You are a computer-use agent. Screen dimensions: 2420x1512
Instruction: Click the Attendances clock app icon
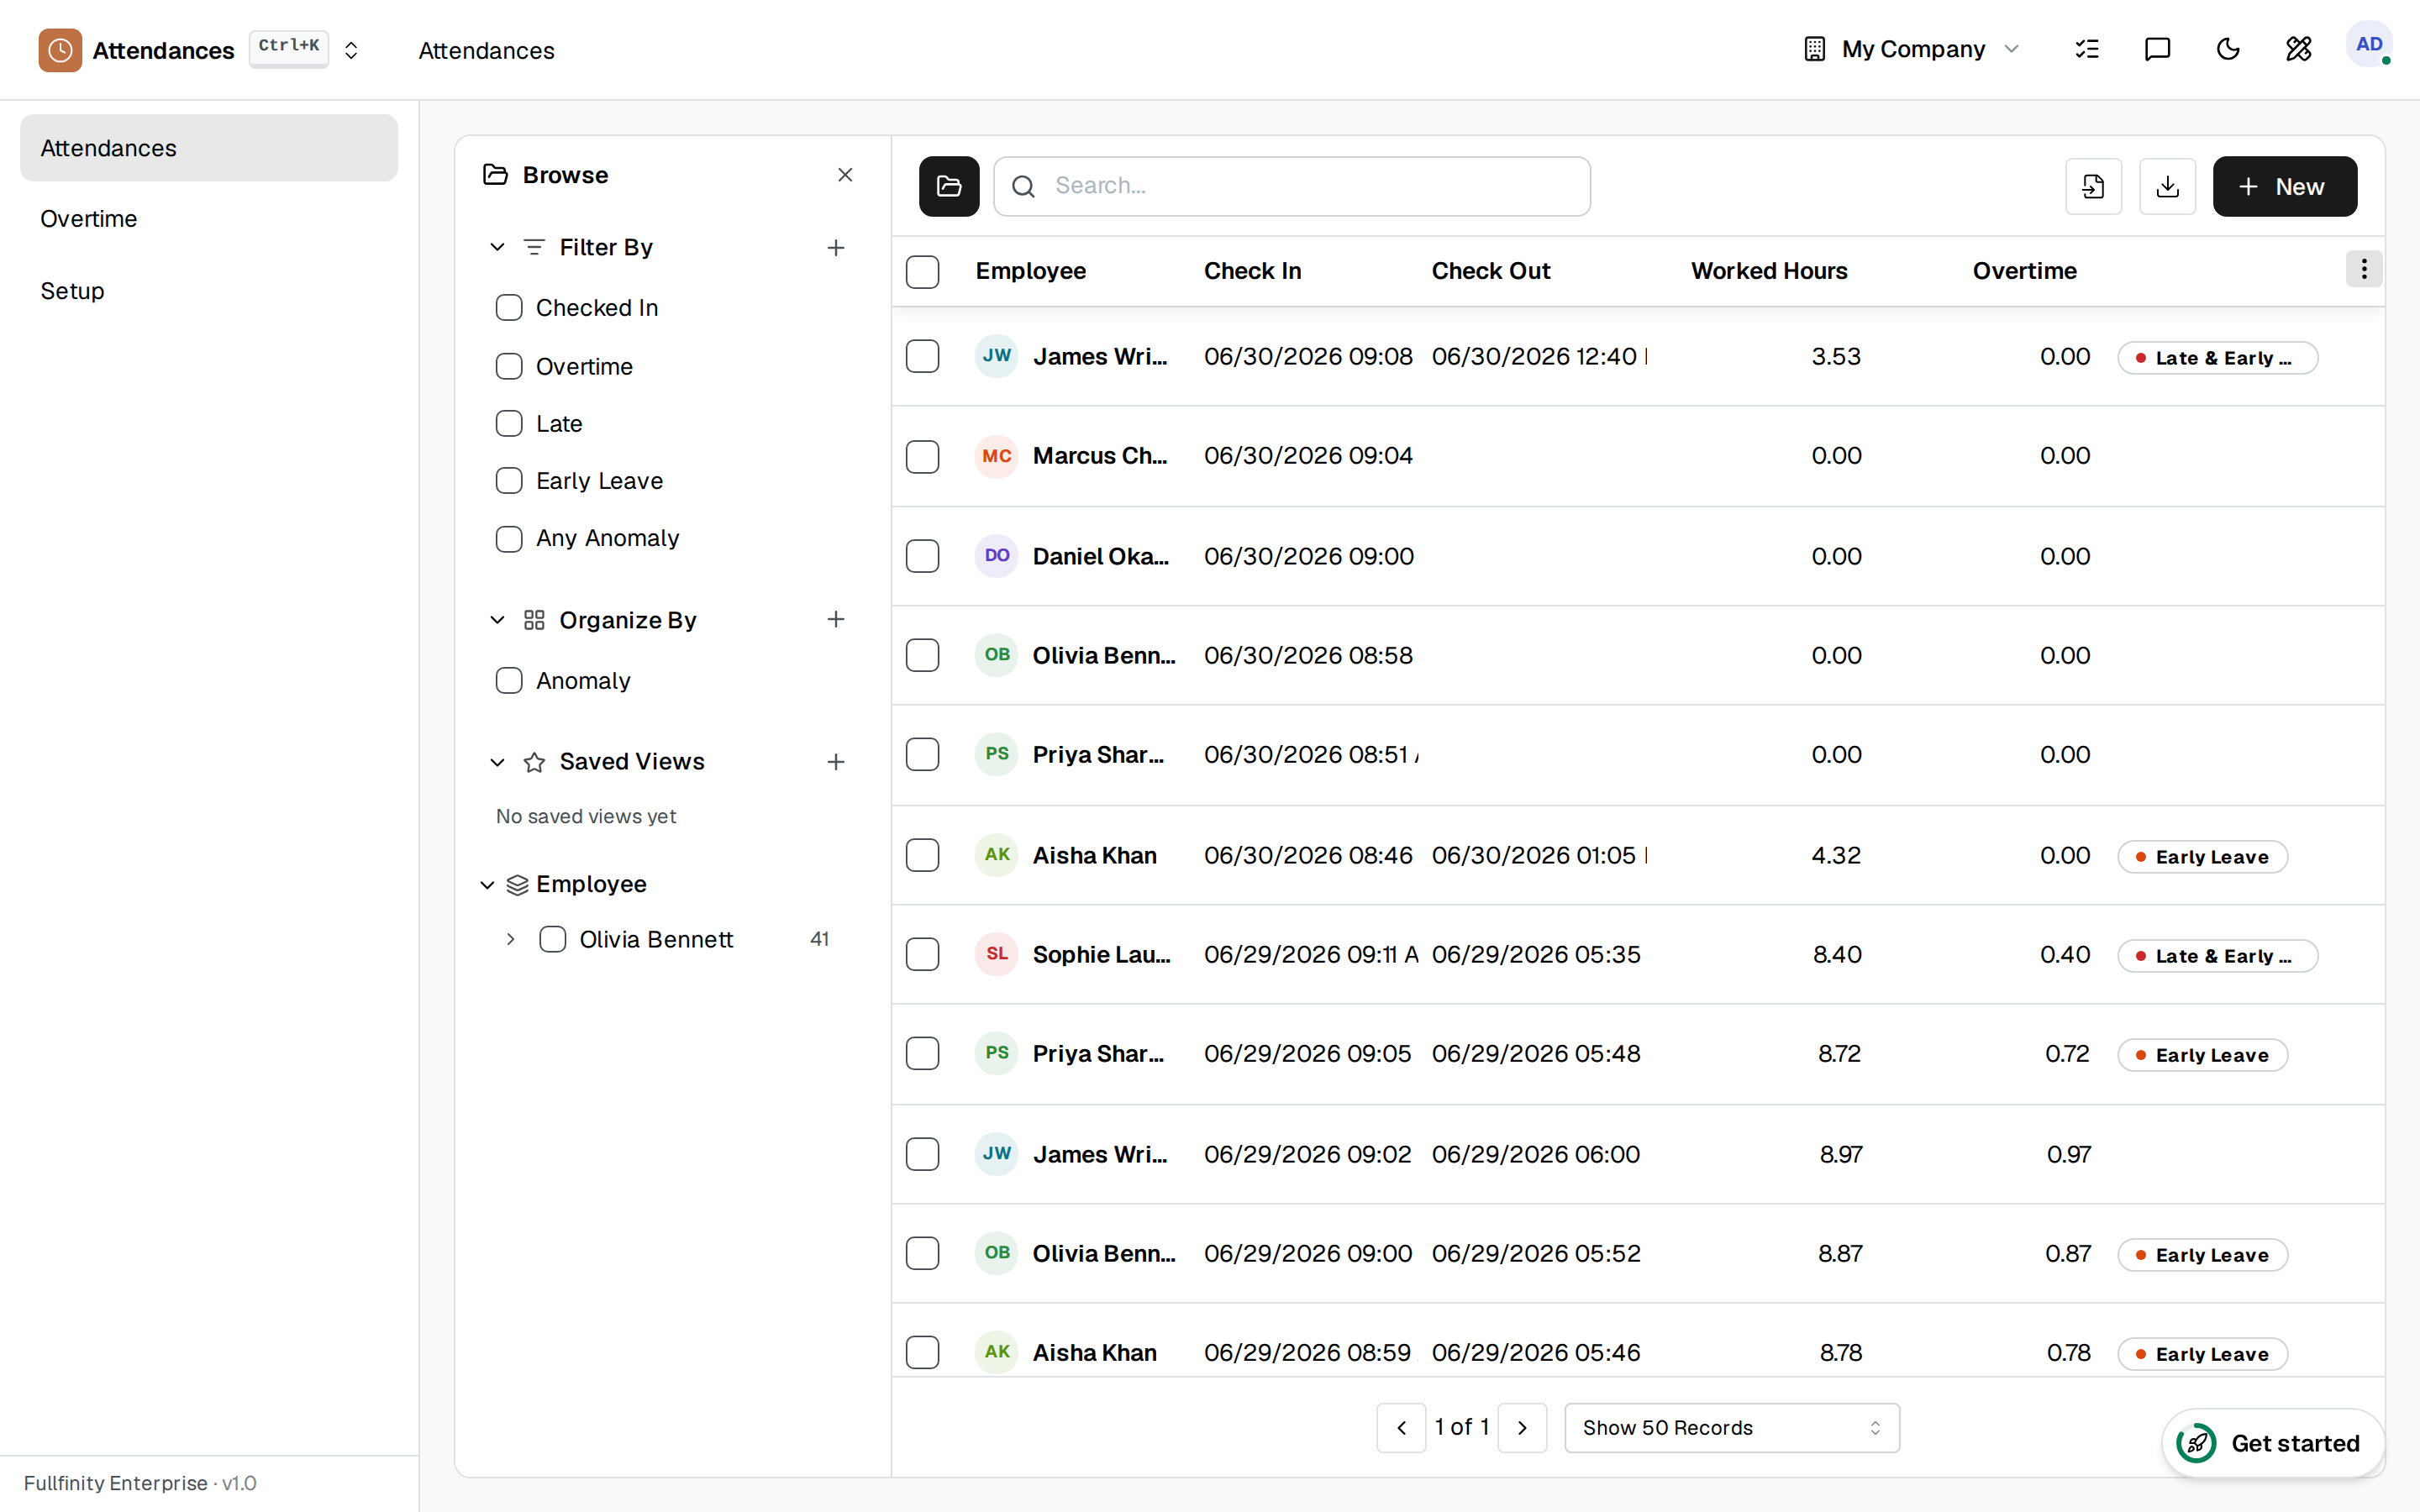pos(60,50)
